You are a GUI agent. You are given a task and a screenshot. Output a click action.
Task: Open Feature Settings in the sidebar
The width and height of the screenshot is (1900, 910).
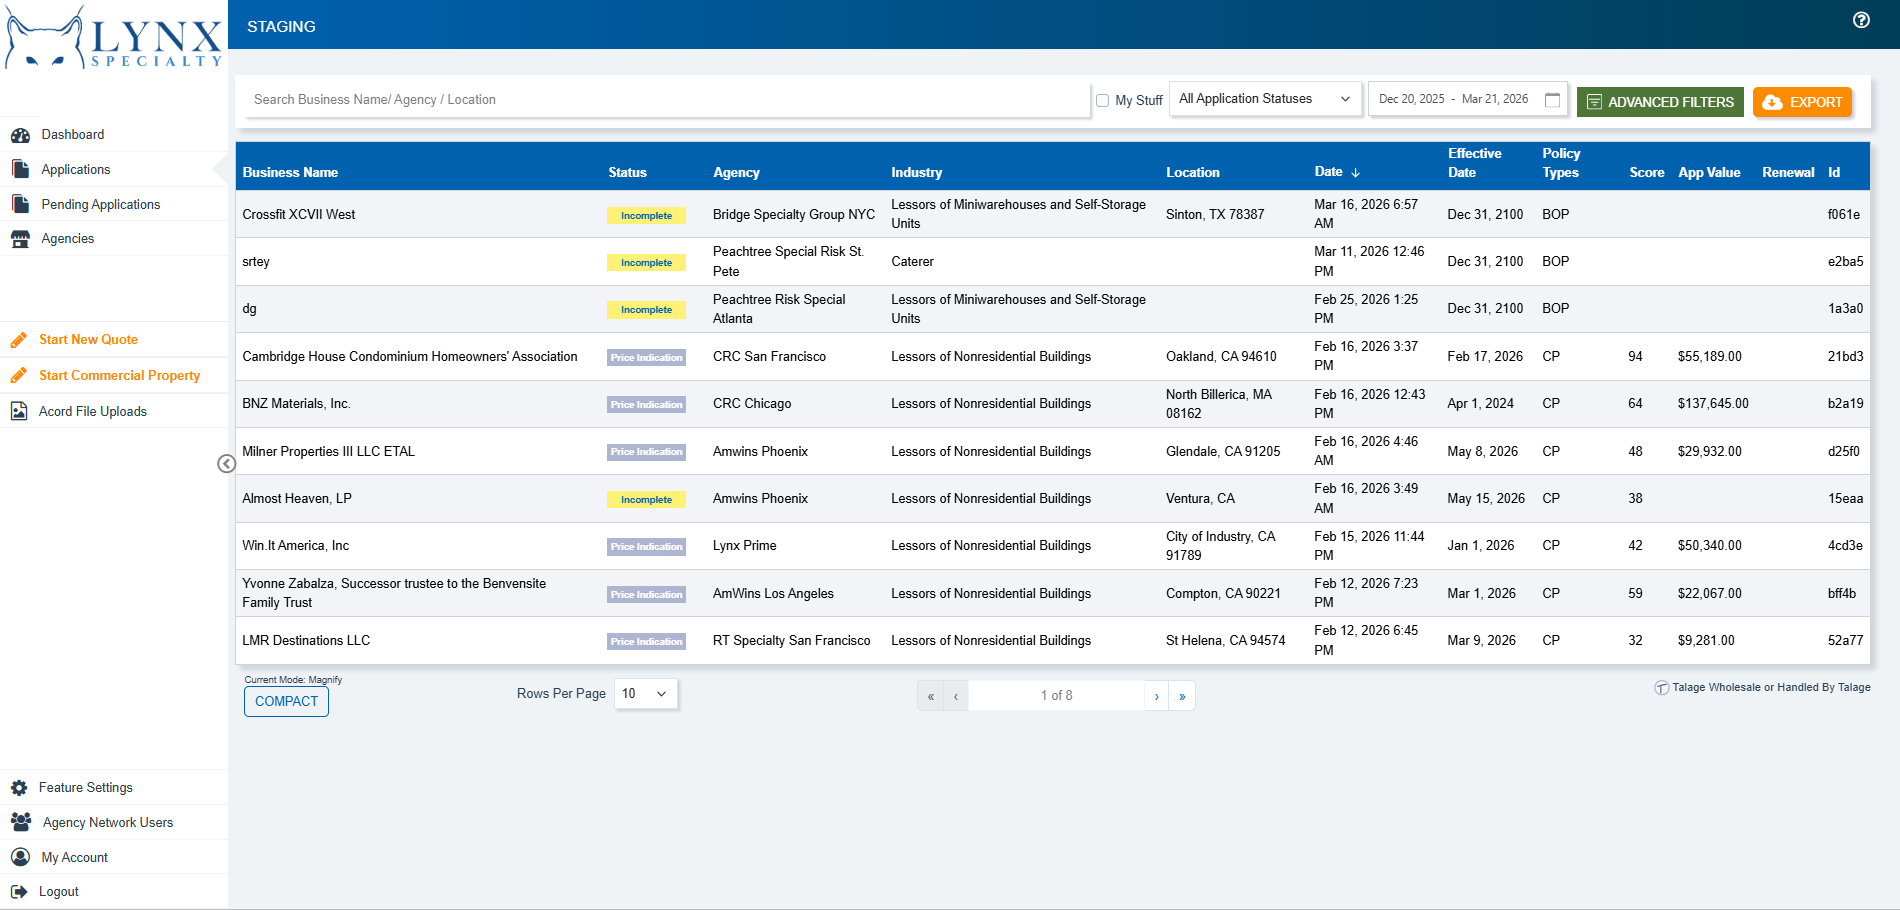[x=86, y=788]
